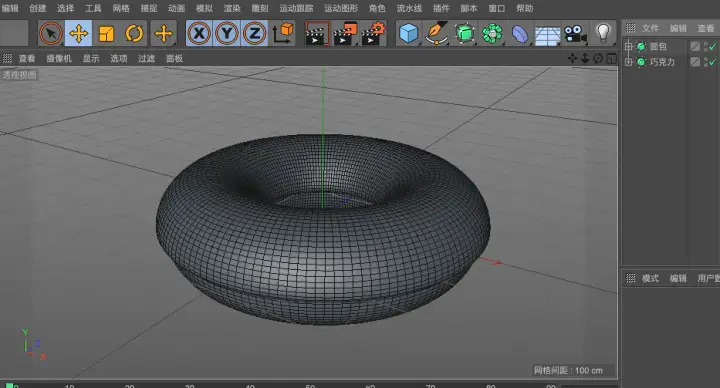This screenshot has width=720, height=388.
Task: Choose the Scale tool
Action: coord(106,34)
